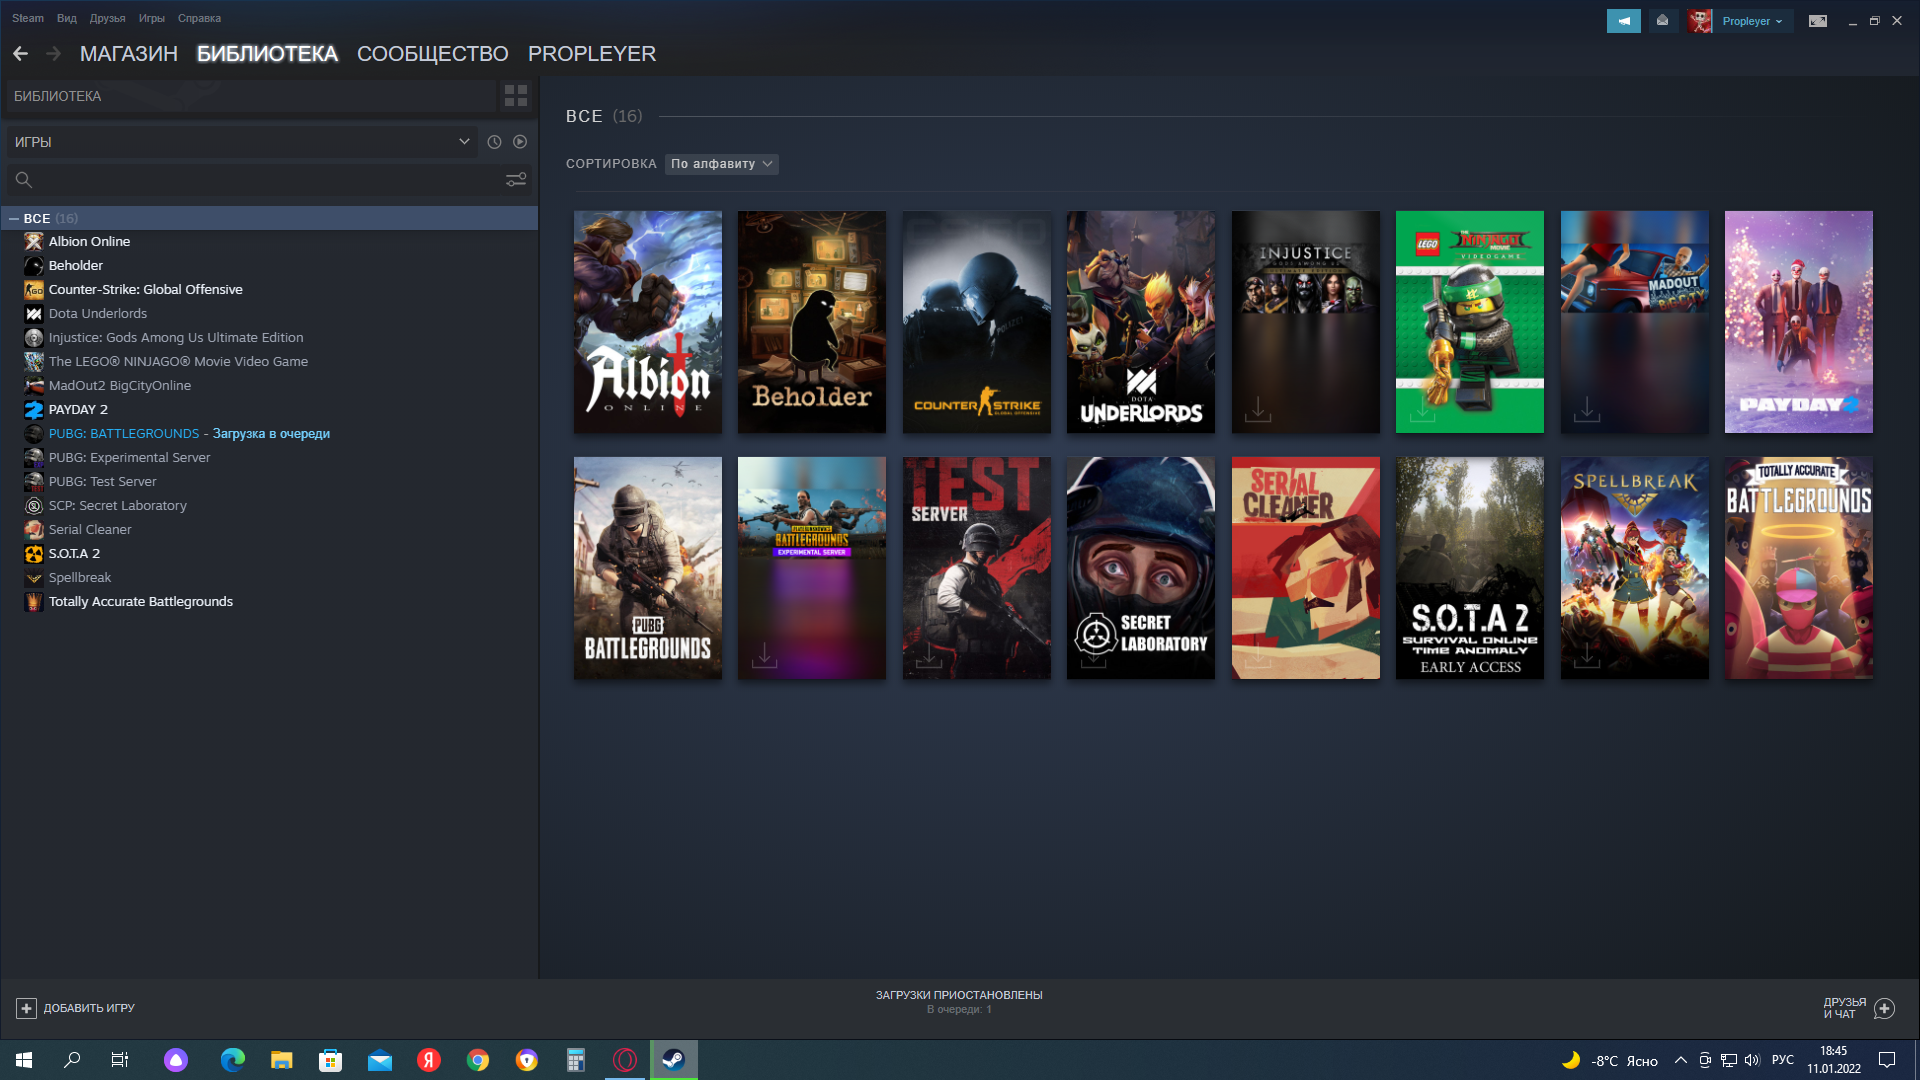Select Totally Accurate Battlegrounds list entry
The width and height of the screenshot is (1920, 1080).
point(140,602)
